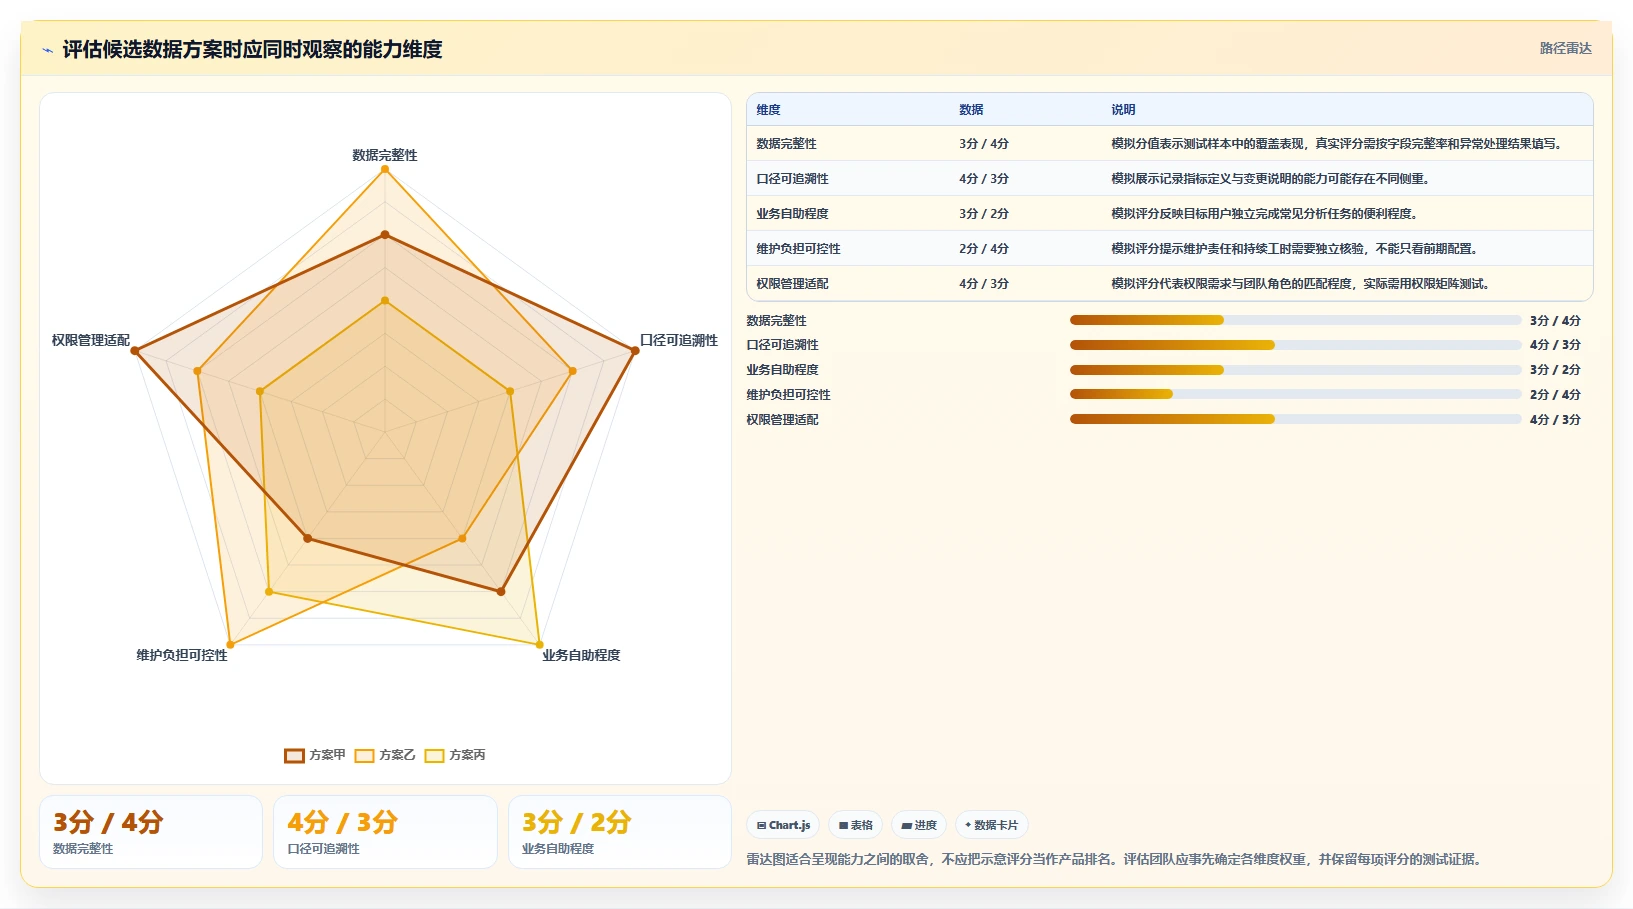Open the 3分 / 2分 业务自助程度 stat card
The height and width of the screenshot is (909, 1633).
(620, 832)
